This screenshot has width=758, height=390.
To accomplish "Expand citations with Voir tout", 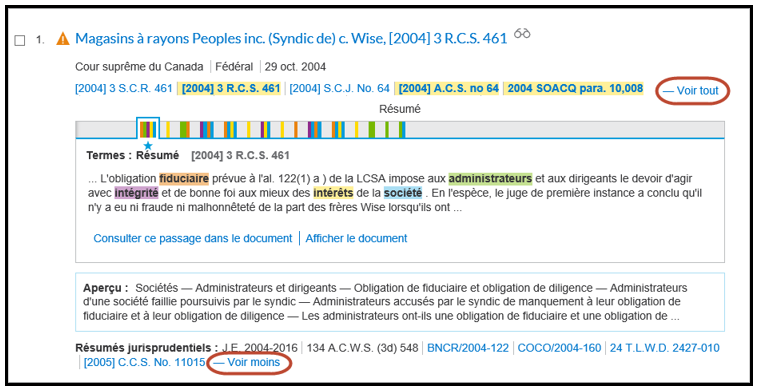I will tap(691, 91).
